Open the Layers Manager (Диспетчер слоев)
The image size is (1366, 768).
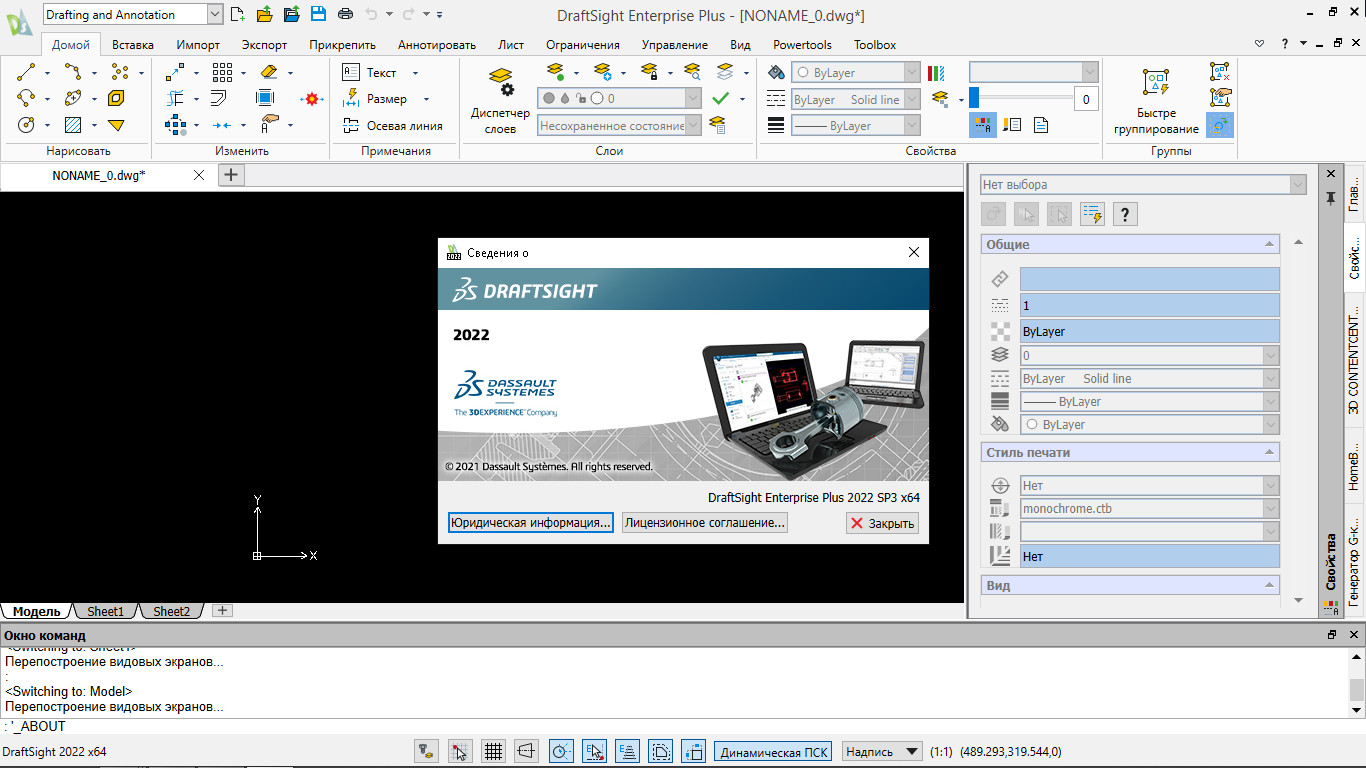click(500, 101)
